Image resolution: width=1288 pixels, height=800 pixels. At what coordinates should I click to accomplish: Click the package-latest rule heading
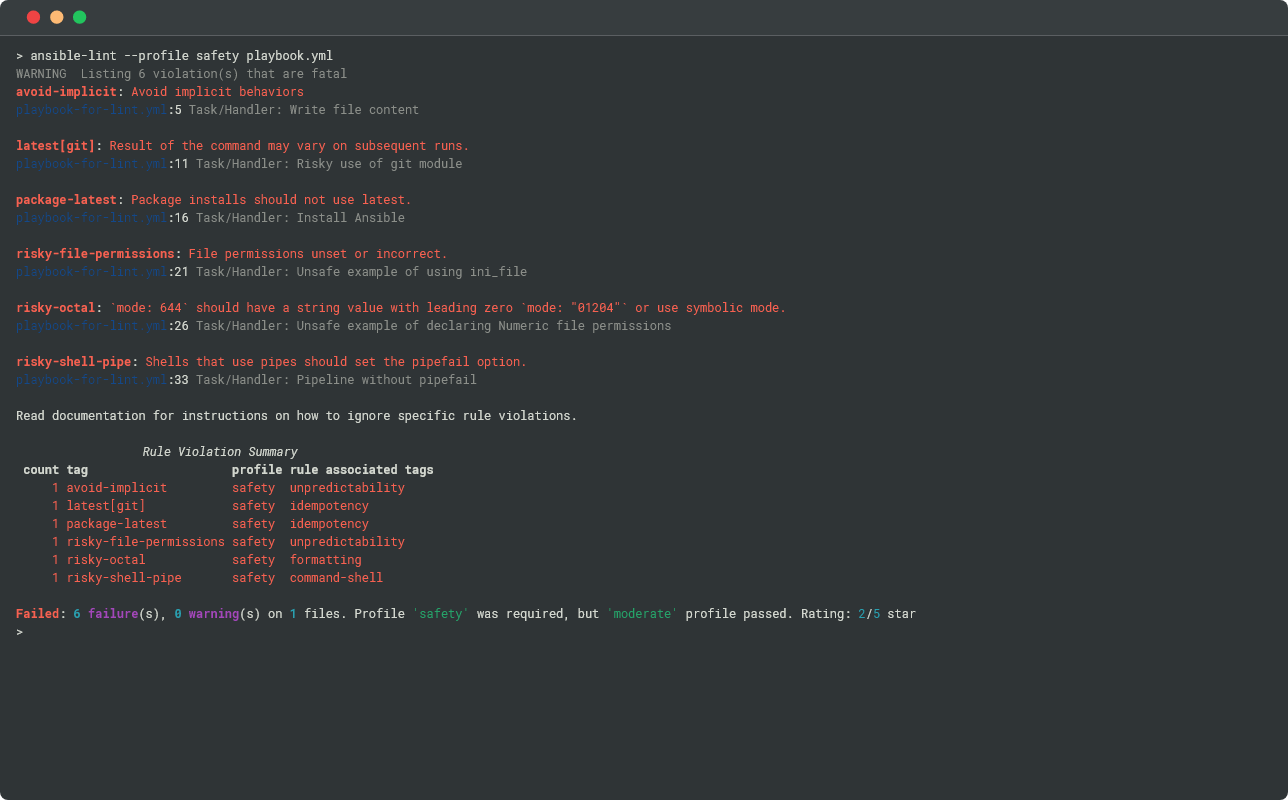pyautogui.click(x=66, y=200)
